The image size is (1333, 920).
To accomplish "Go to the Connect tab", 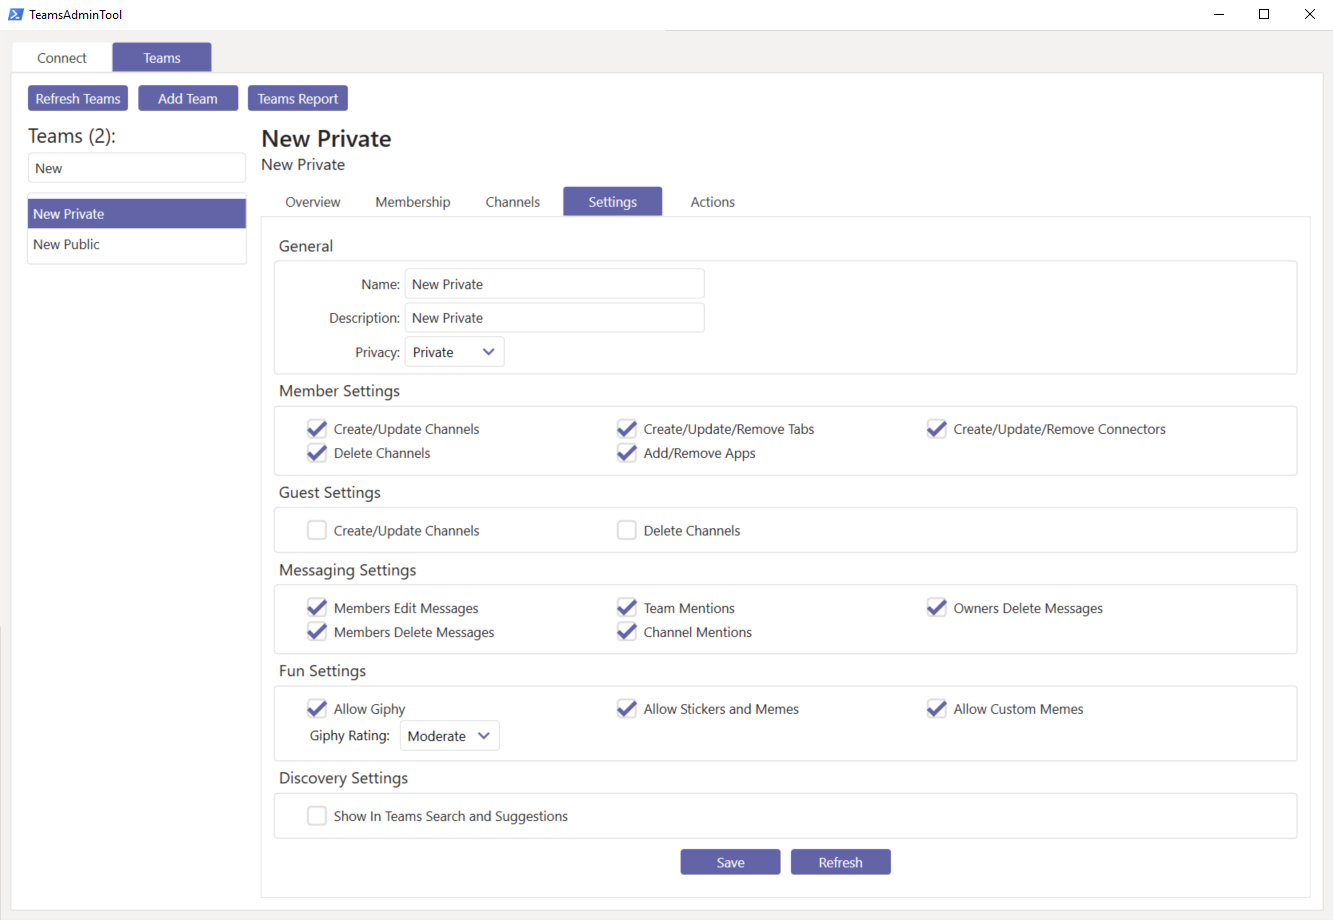I will click(62, 58).
